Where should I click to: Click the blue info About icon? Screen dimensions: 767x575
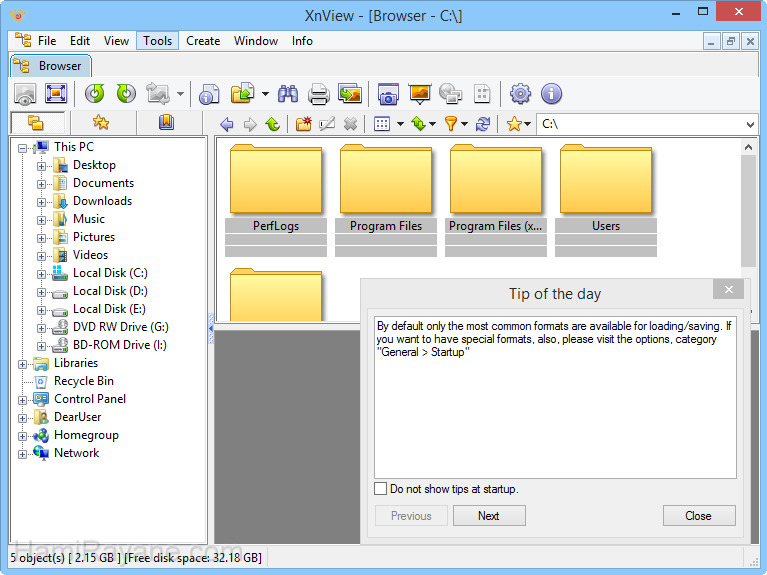pyautogui.click(x=551, y=93)
